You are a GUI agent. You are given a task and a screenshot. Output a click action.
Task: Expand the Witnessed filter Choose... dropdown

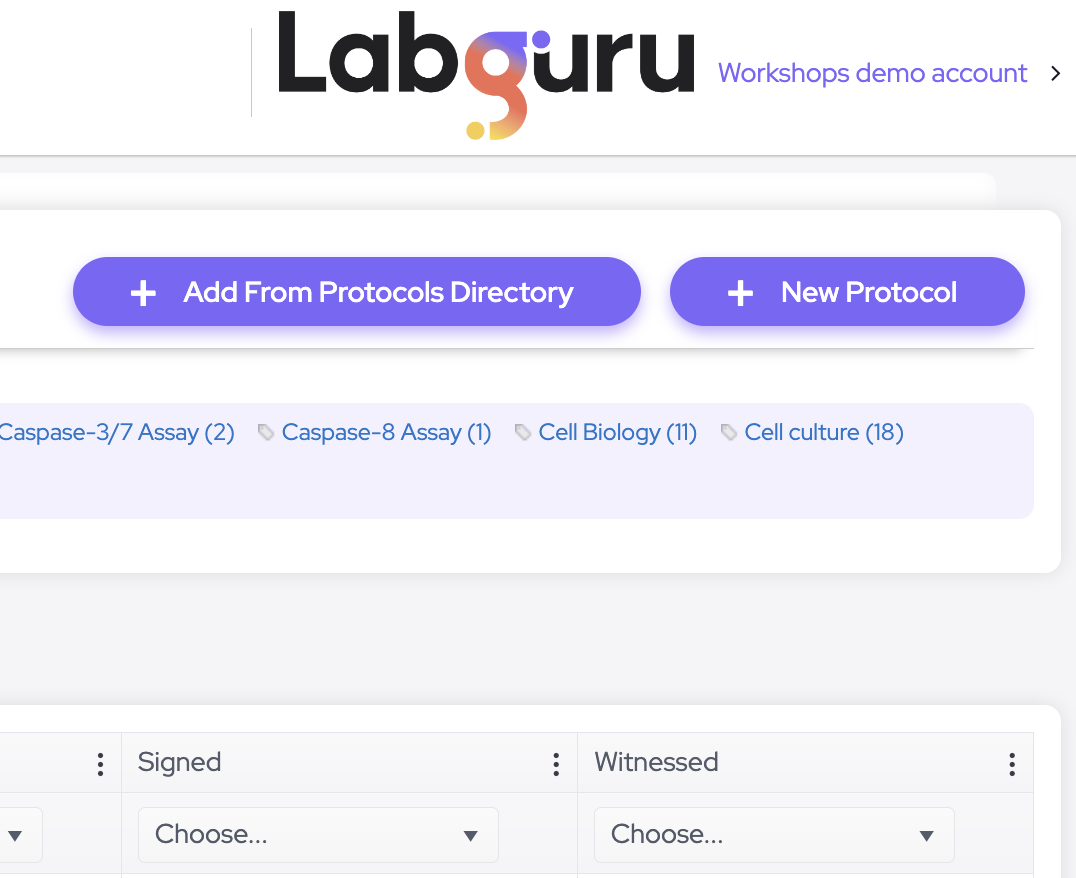coord(774,834)
